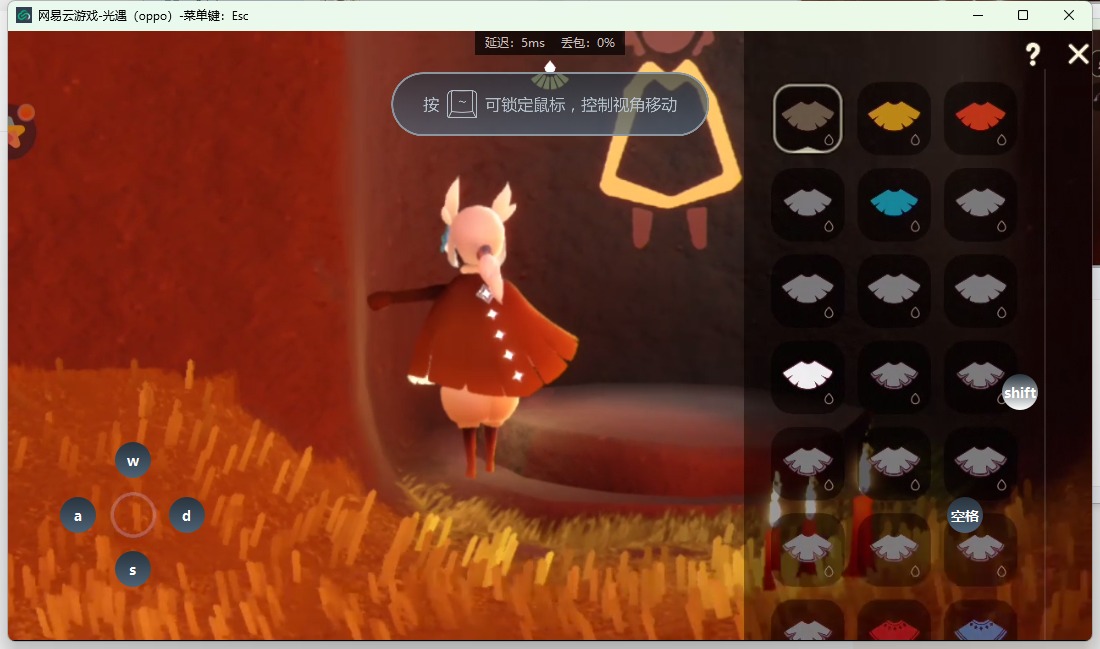Tap the 空格 space key overlay
The height and width of the screenshot is (649, 1100).
click(965, 516)
